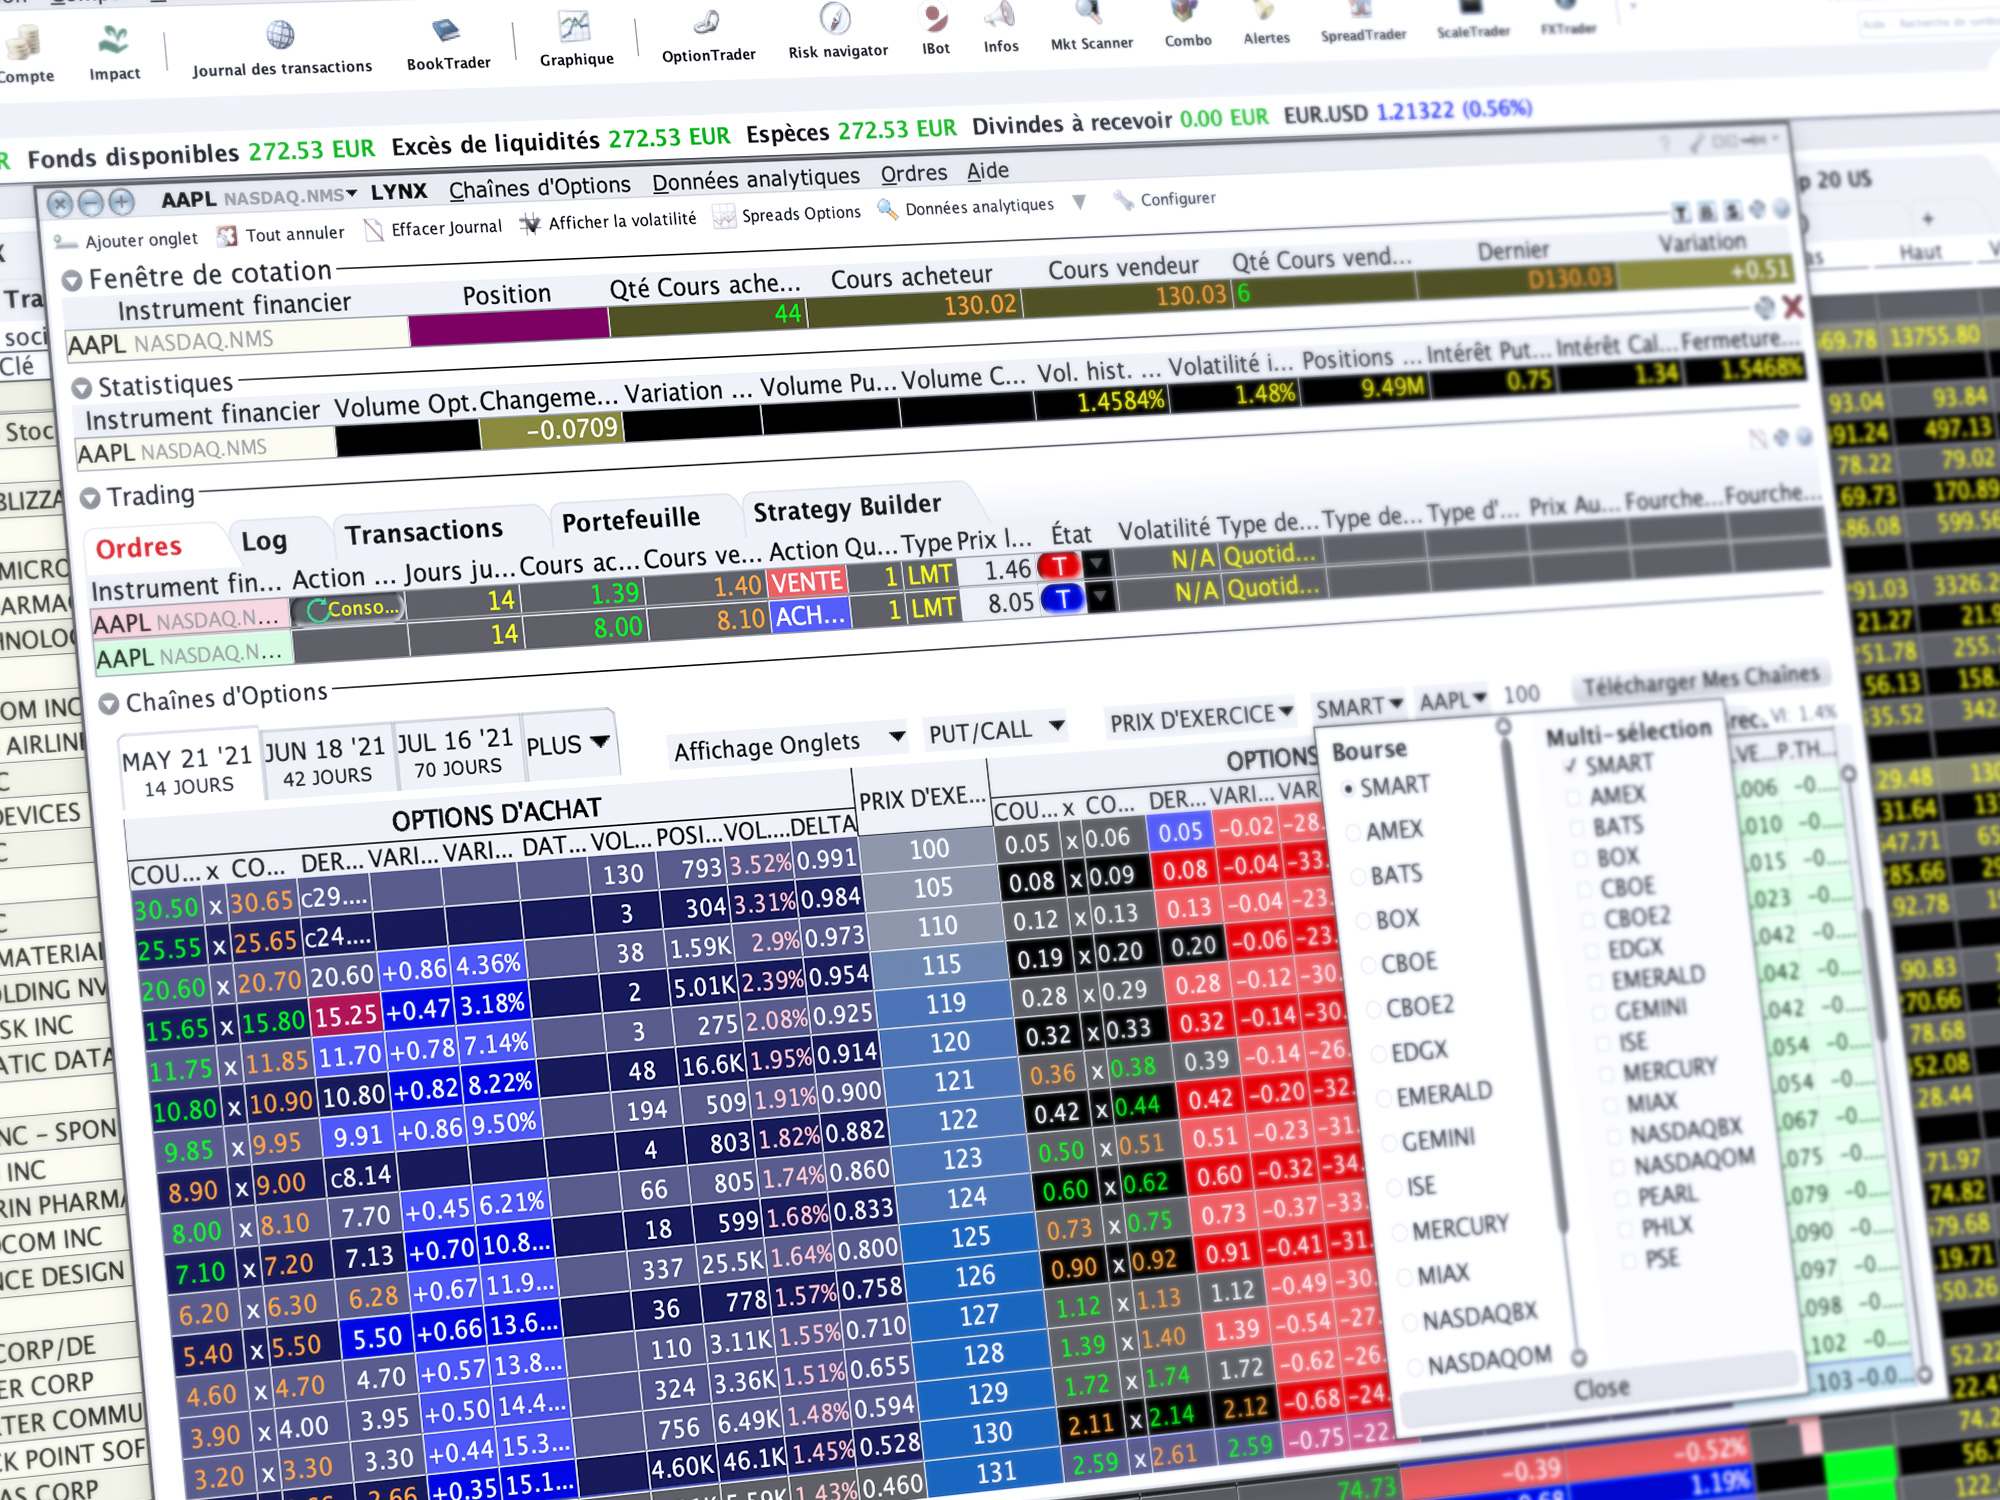
Task: Open the Mkt Scanner
Action: point(1091,27)
